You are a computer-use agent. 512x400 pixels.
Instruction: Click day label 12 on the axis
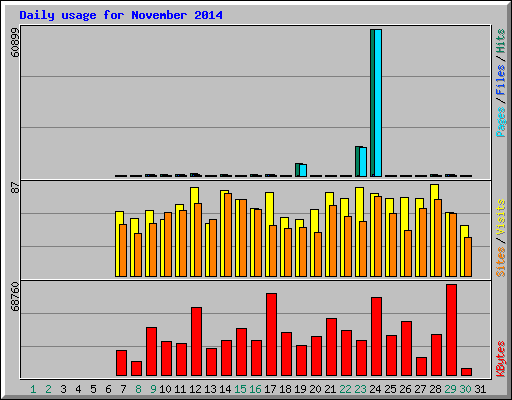click(195, 389)
